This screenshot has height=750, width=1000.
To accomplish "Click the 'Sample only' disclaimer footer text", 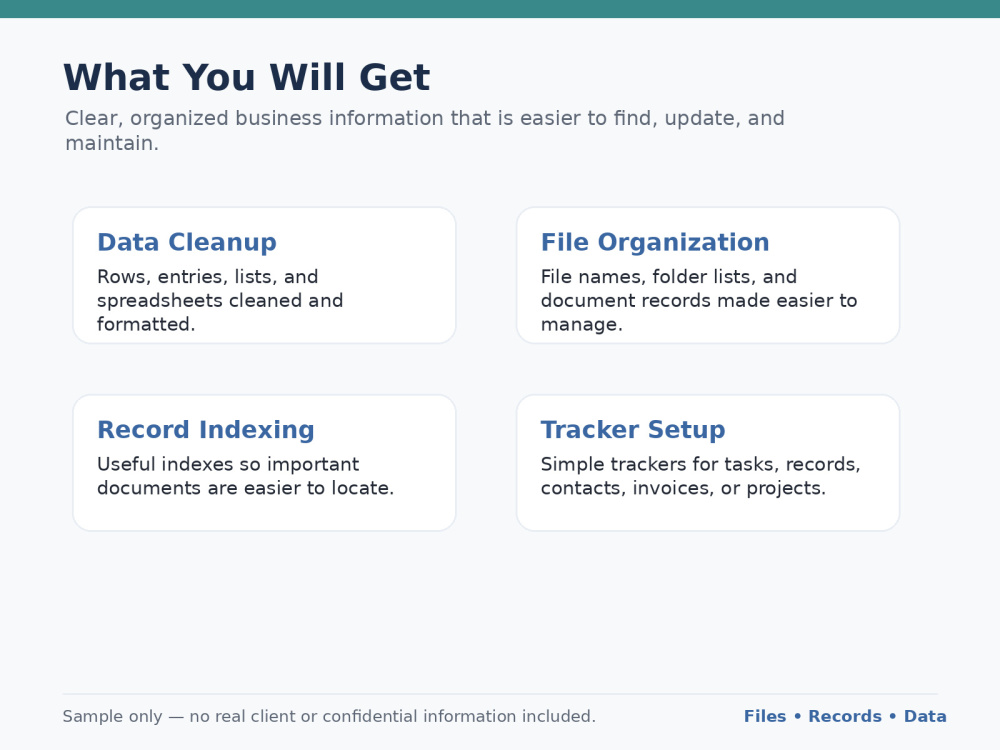I will [x=329, y=716].
